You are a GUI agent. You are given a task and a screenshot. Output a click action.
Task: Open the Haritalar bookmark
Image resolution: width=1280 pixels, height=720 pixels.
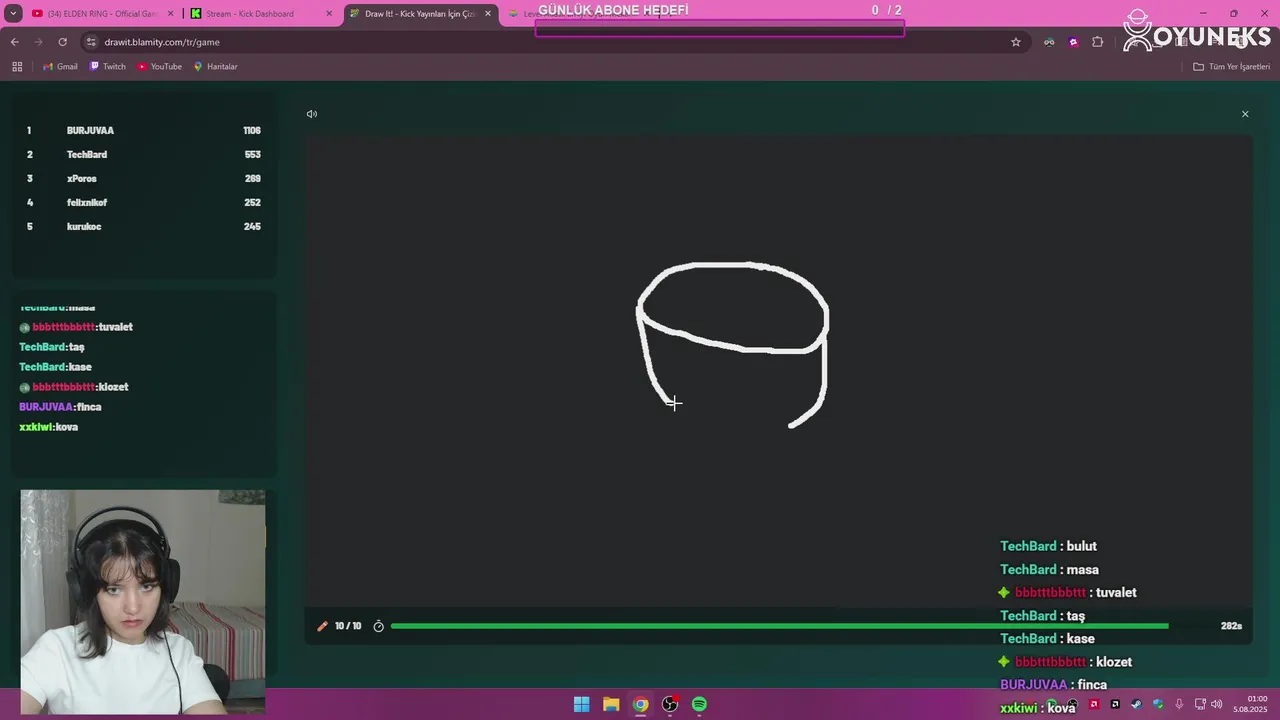215,67
